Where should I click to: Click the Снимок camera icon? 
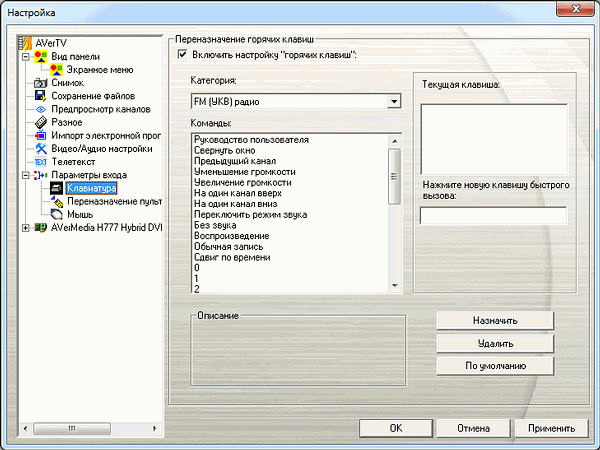tap(41, 83)
